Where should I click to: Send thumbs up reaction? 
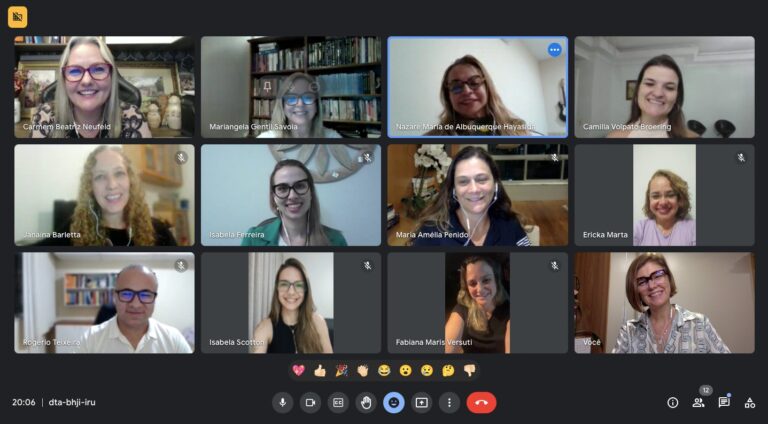[320, 371]
